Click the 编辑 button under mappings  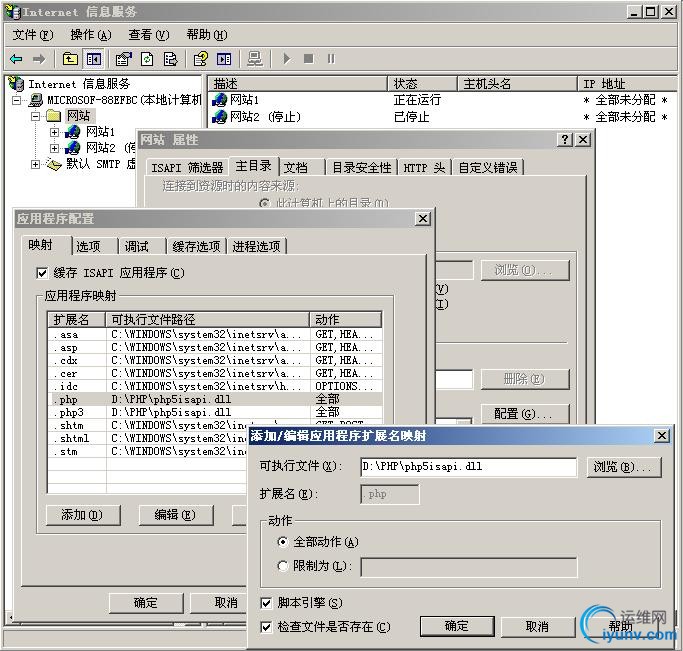click(176, 515)
